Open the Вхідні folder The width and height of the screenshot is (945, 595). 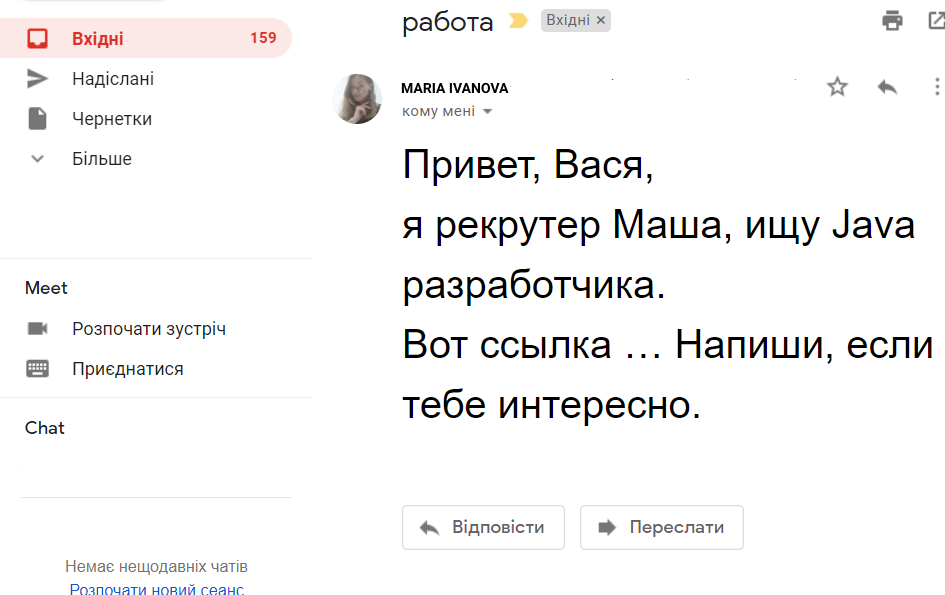click(x=98, y=39)
